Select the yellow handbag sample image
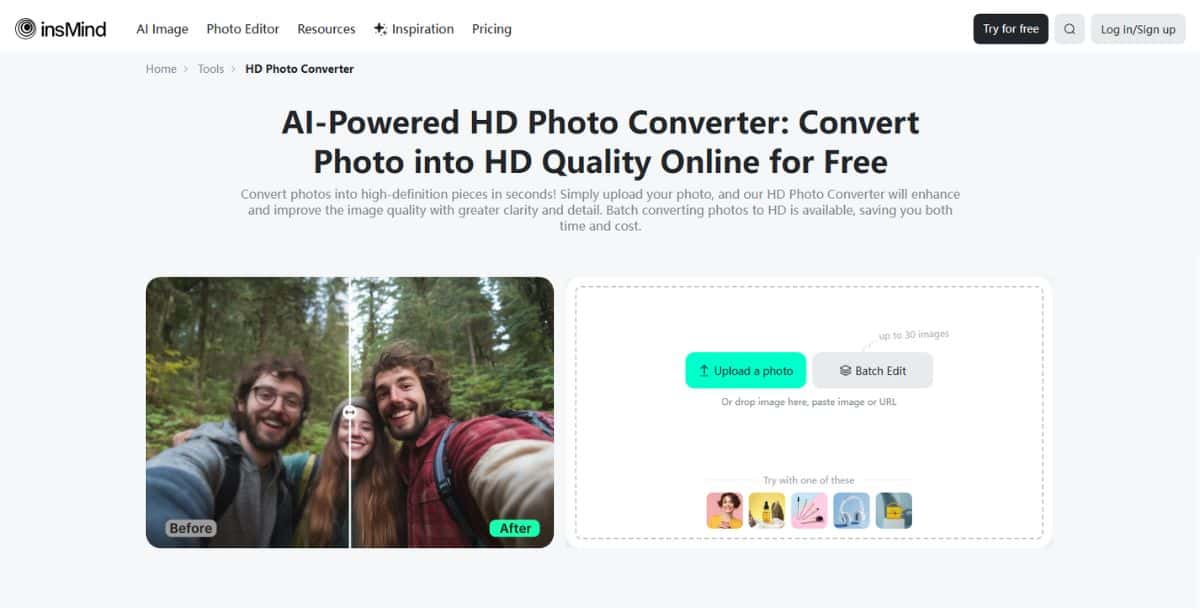1200x610 pixels. click(x=894, y=510)
